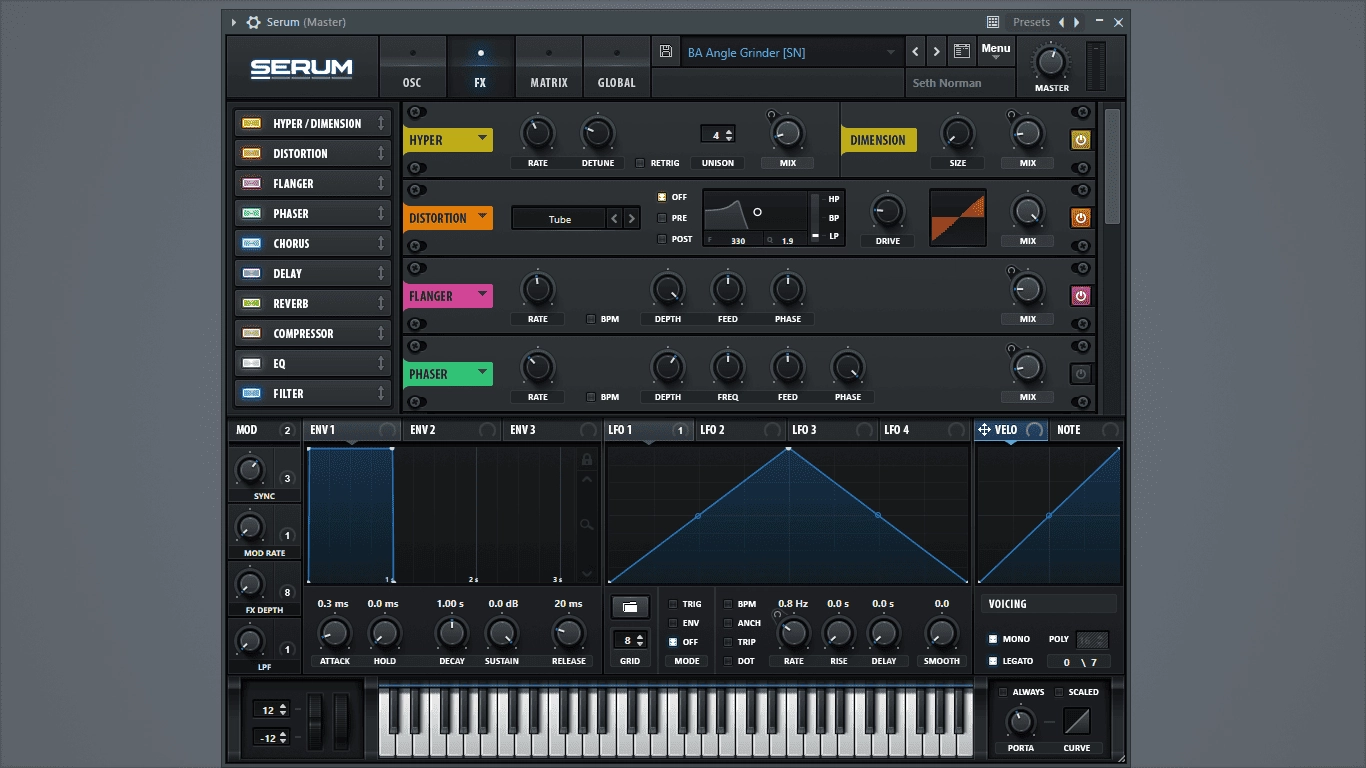Click the EQ rack module icon
This screenshot has width=1366, height=768.
tap(252, 364)
